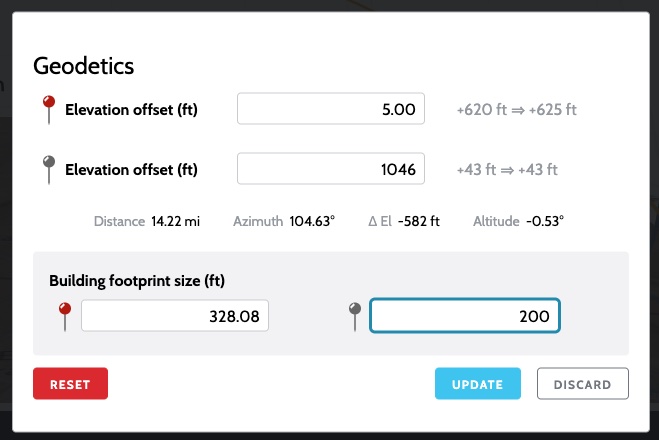Click the Azimuth value 104.63°
This screenshot has height=440, width=659.
(312, 221)
